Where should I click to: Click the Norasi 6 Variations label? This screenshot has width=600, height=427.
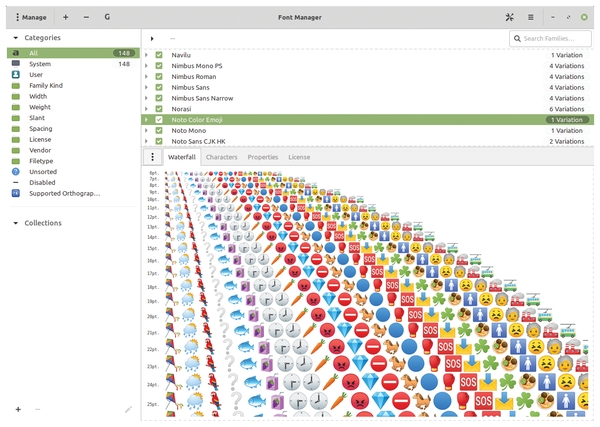pyautogui.click(x=566, y=109)
